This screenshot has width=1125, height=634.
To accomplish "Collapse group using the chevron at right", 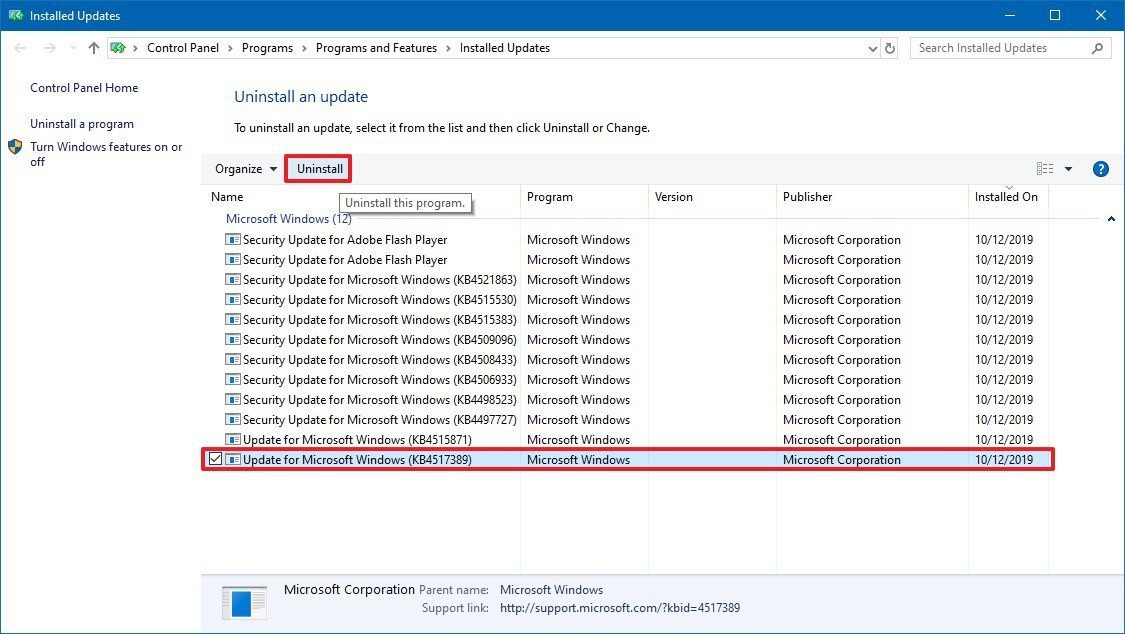I will (x=1111, y=219).
